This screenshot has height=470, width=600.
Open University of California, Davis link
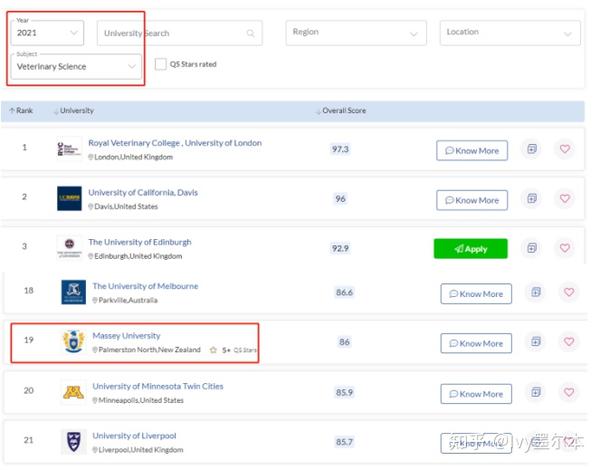tap(143, 193)
